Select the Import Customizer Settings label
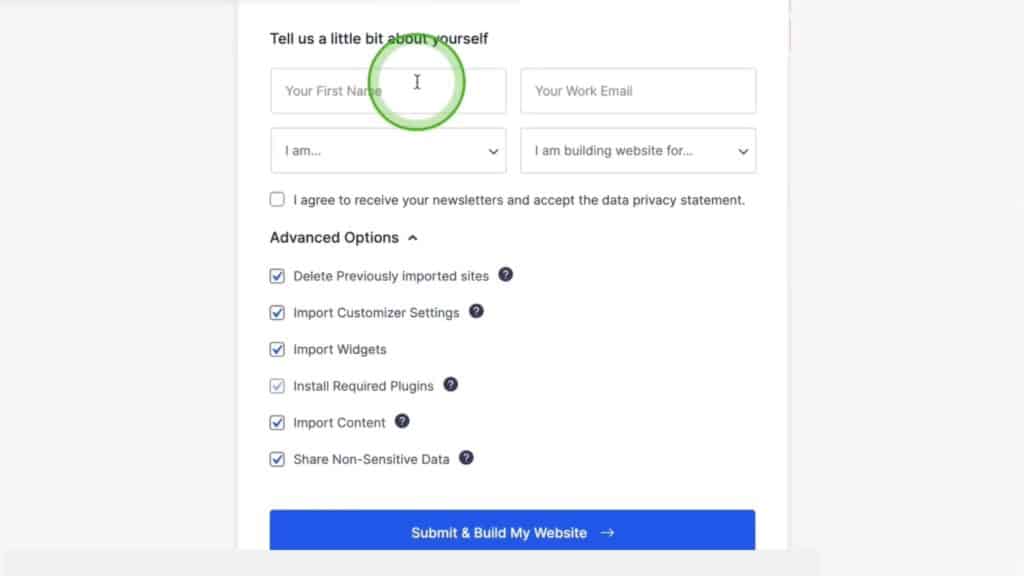 click(x=375, y=312)
